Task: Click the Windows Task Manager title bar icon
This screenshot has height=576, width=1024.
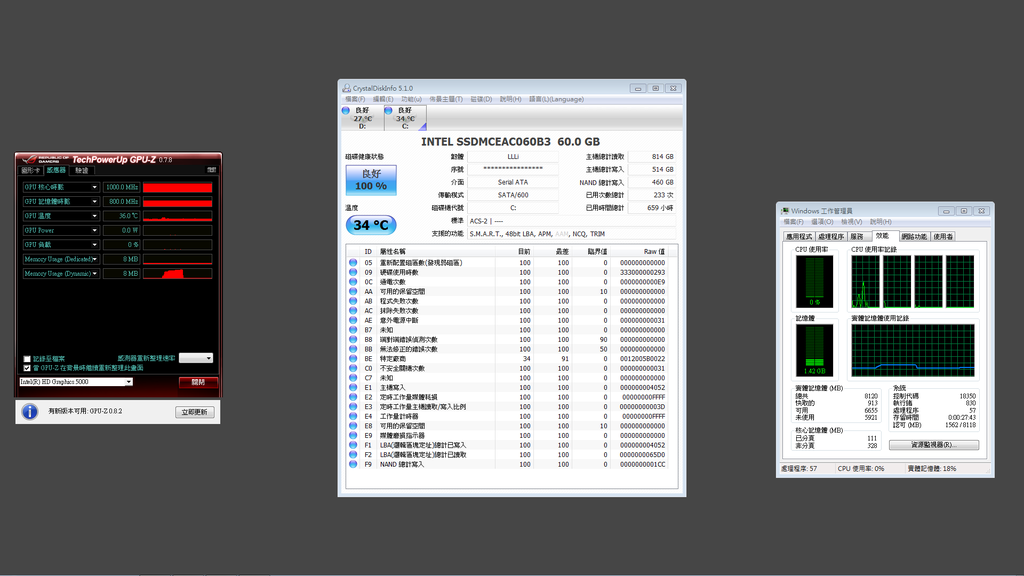Action: click(785, 211)
